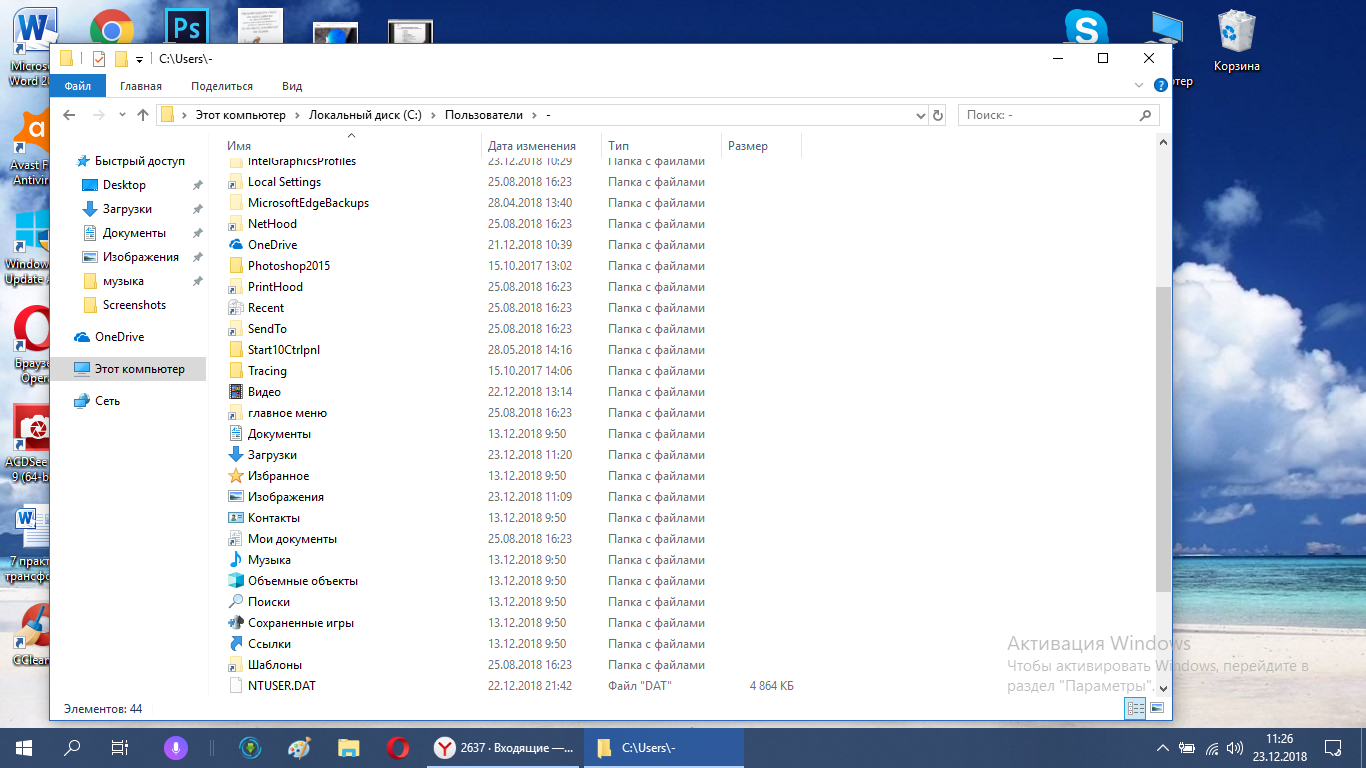1366x768 pixels.
Task: Select the Контакты folder icon
Action: (236, 518)
